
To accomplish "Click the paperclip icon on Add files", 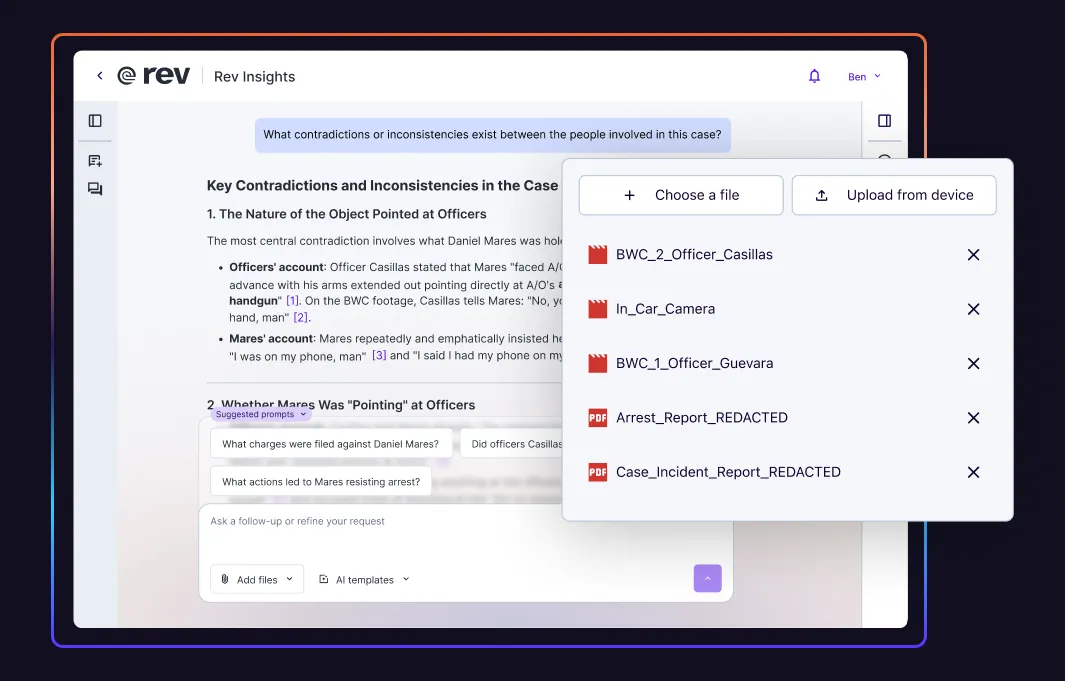I will (225, 579).
